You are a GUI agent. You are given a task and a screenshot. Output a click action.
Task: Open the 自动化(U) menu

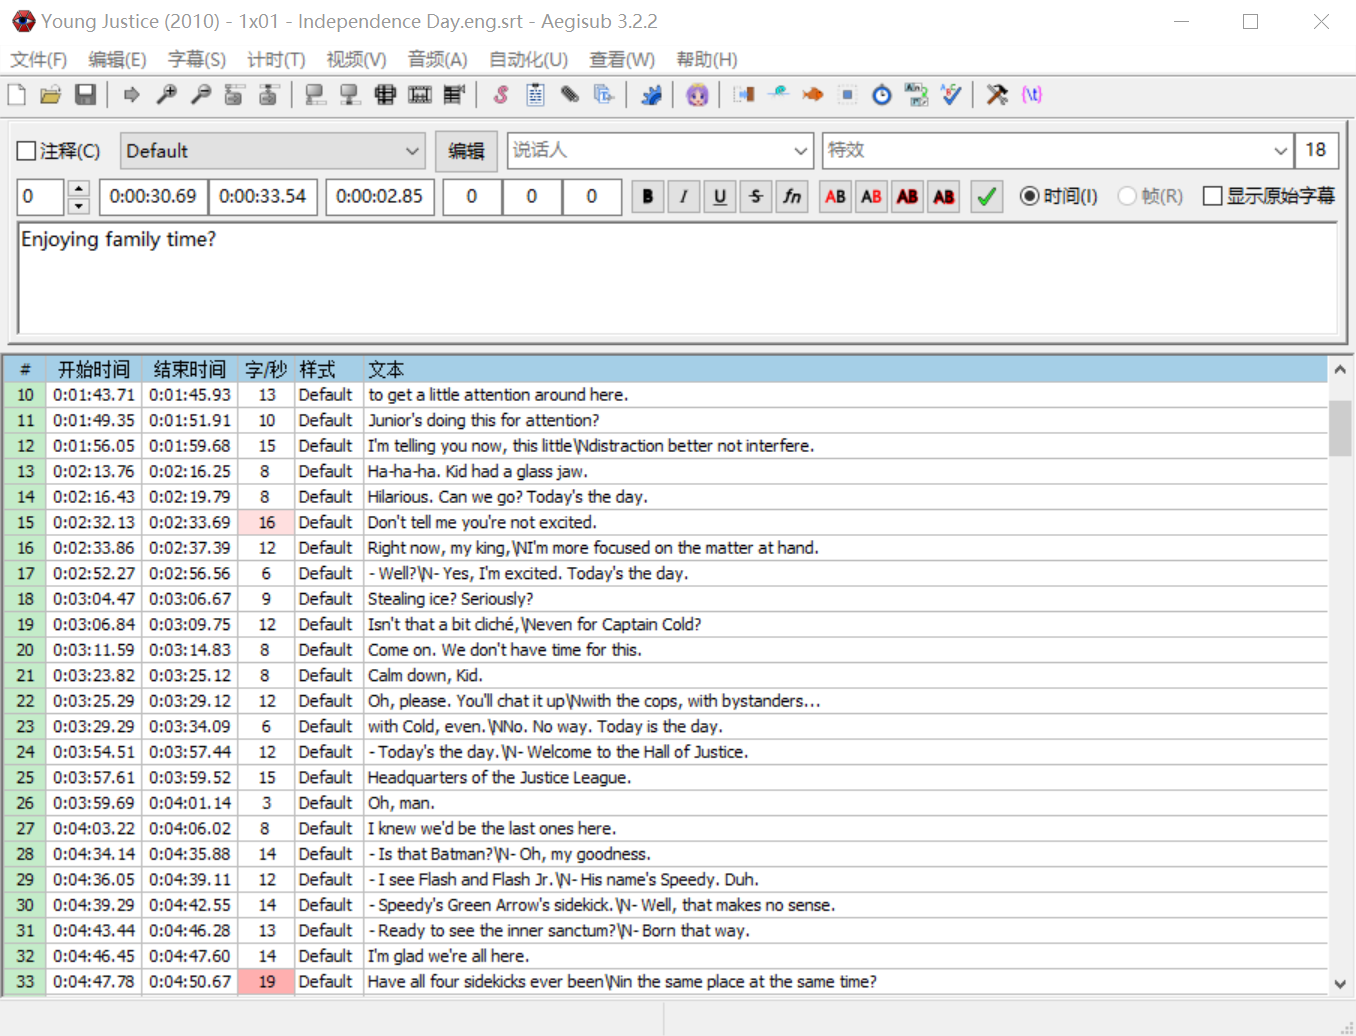click(528, 60)
